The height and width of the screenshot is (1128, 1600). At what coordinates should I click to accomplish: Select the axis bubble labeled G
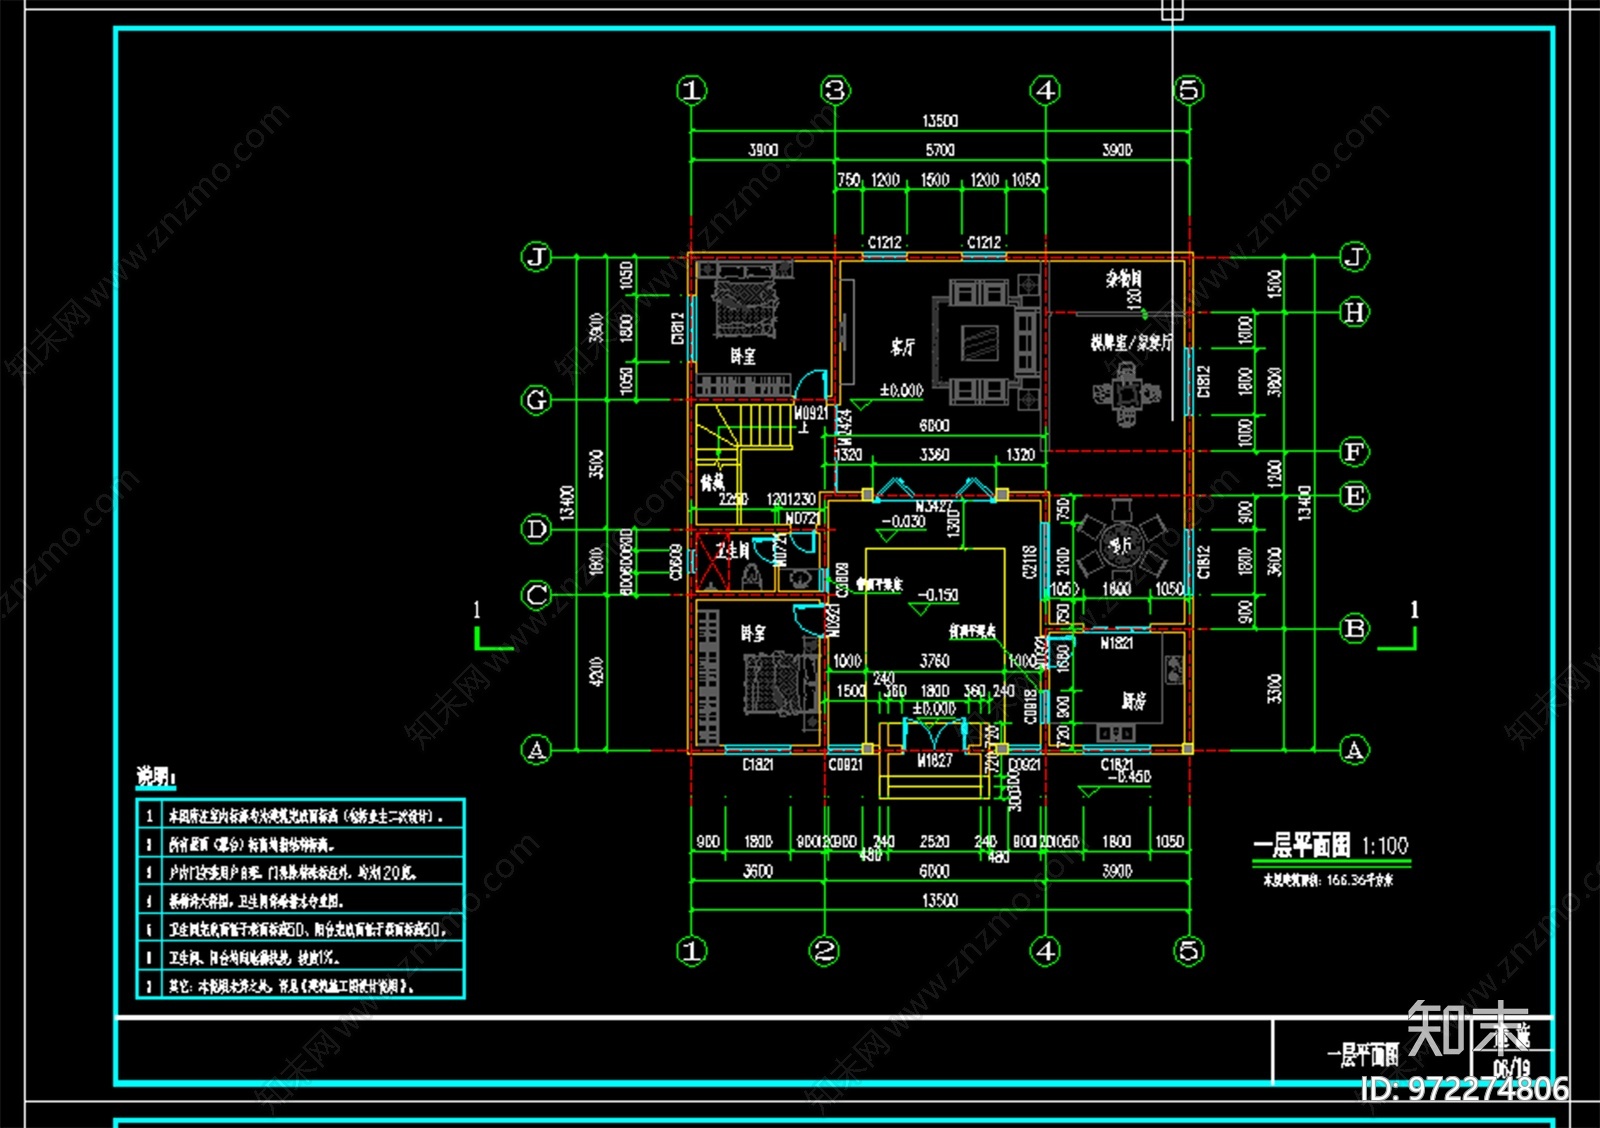[x=537, y=400]
